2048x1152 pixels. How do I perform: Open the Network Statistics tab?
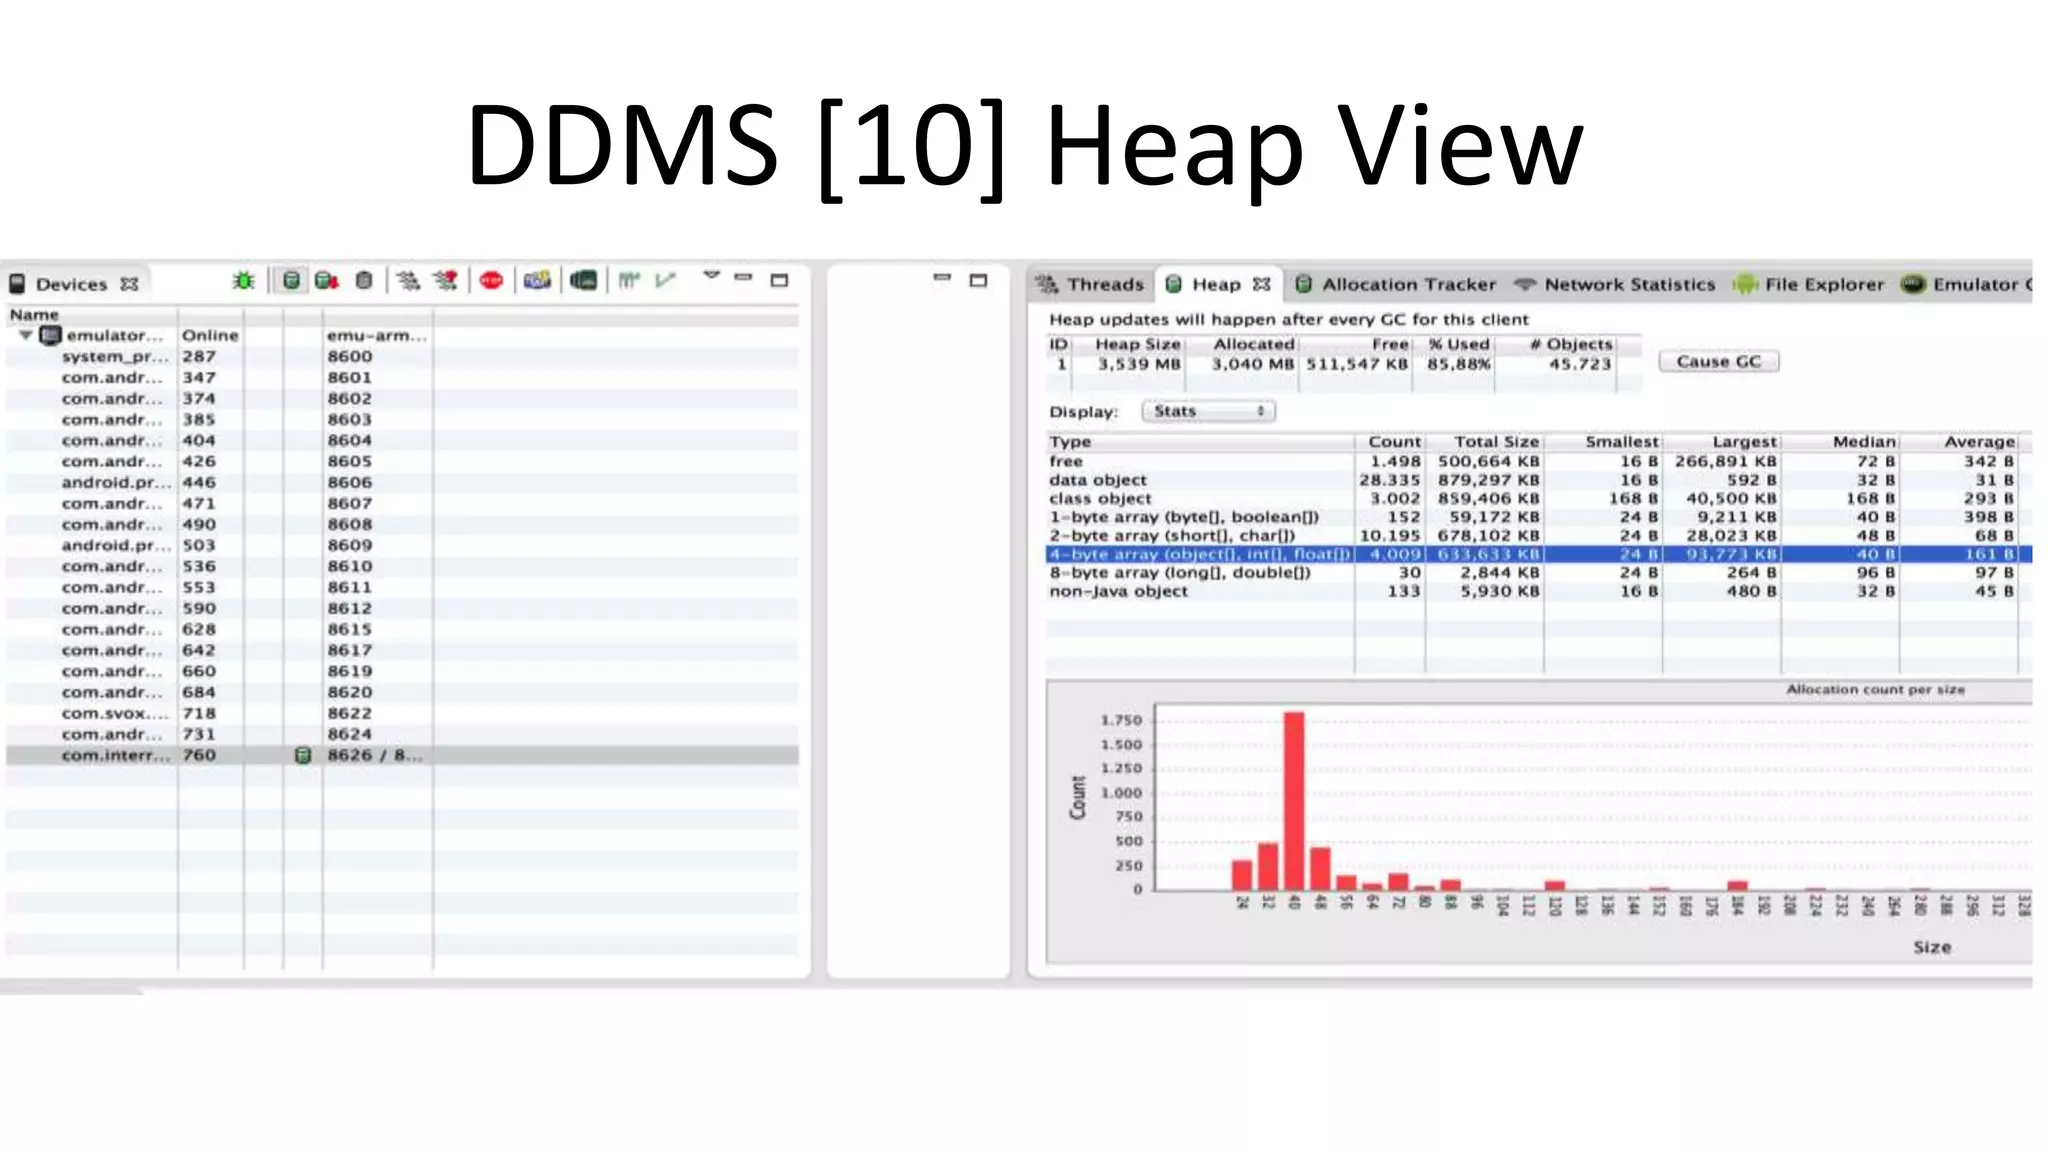(1615, 284)
